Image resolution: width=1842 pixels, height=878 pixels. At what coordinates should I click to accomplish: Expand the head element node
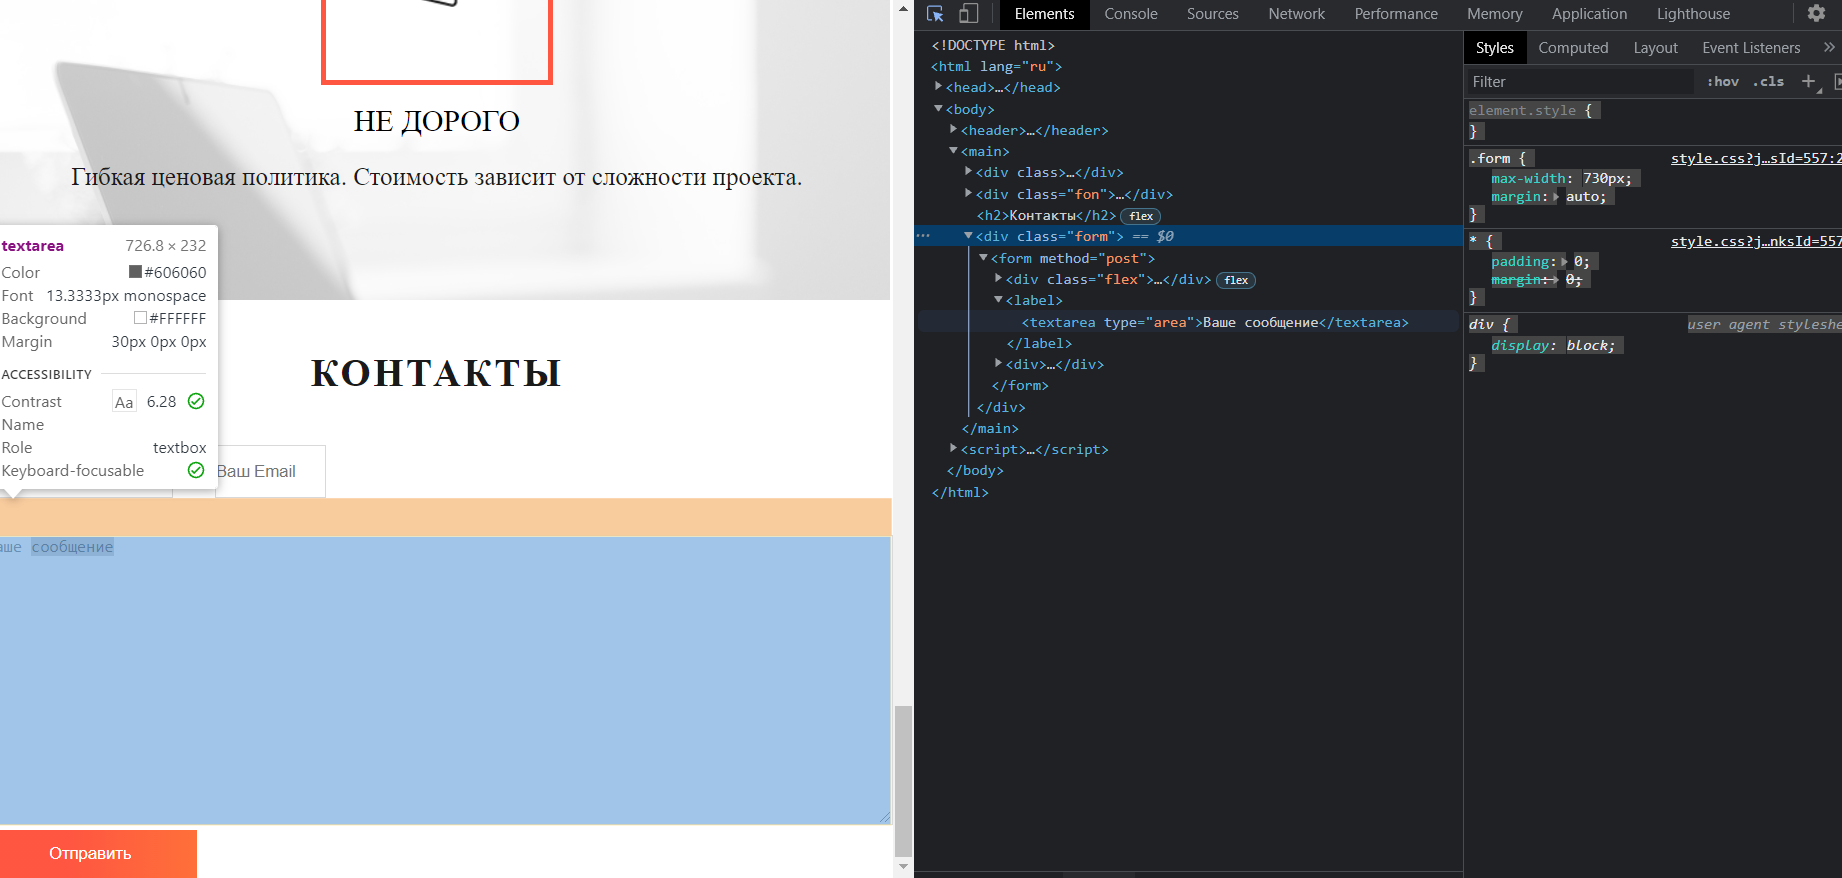click(x=938, y=87)
